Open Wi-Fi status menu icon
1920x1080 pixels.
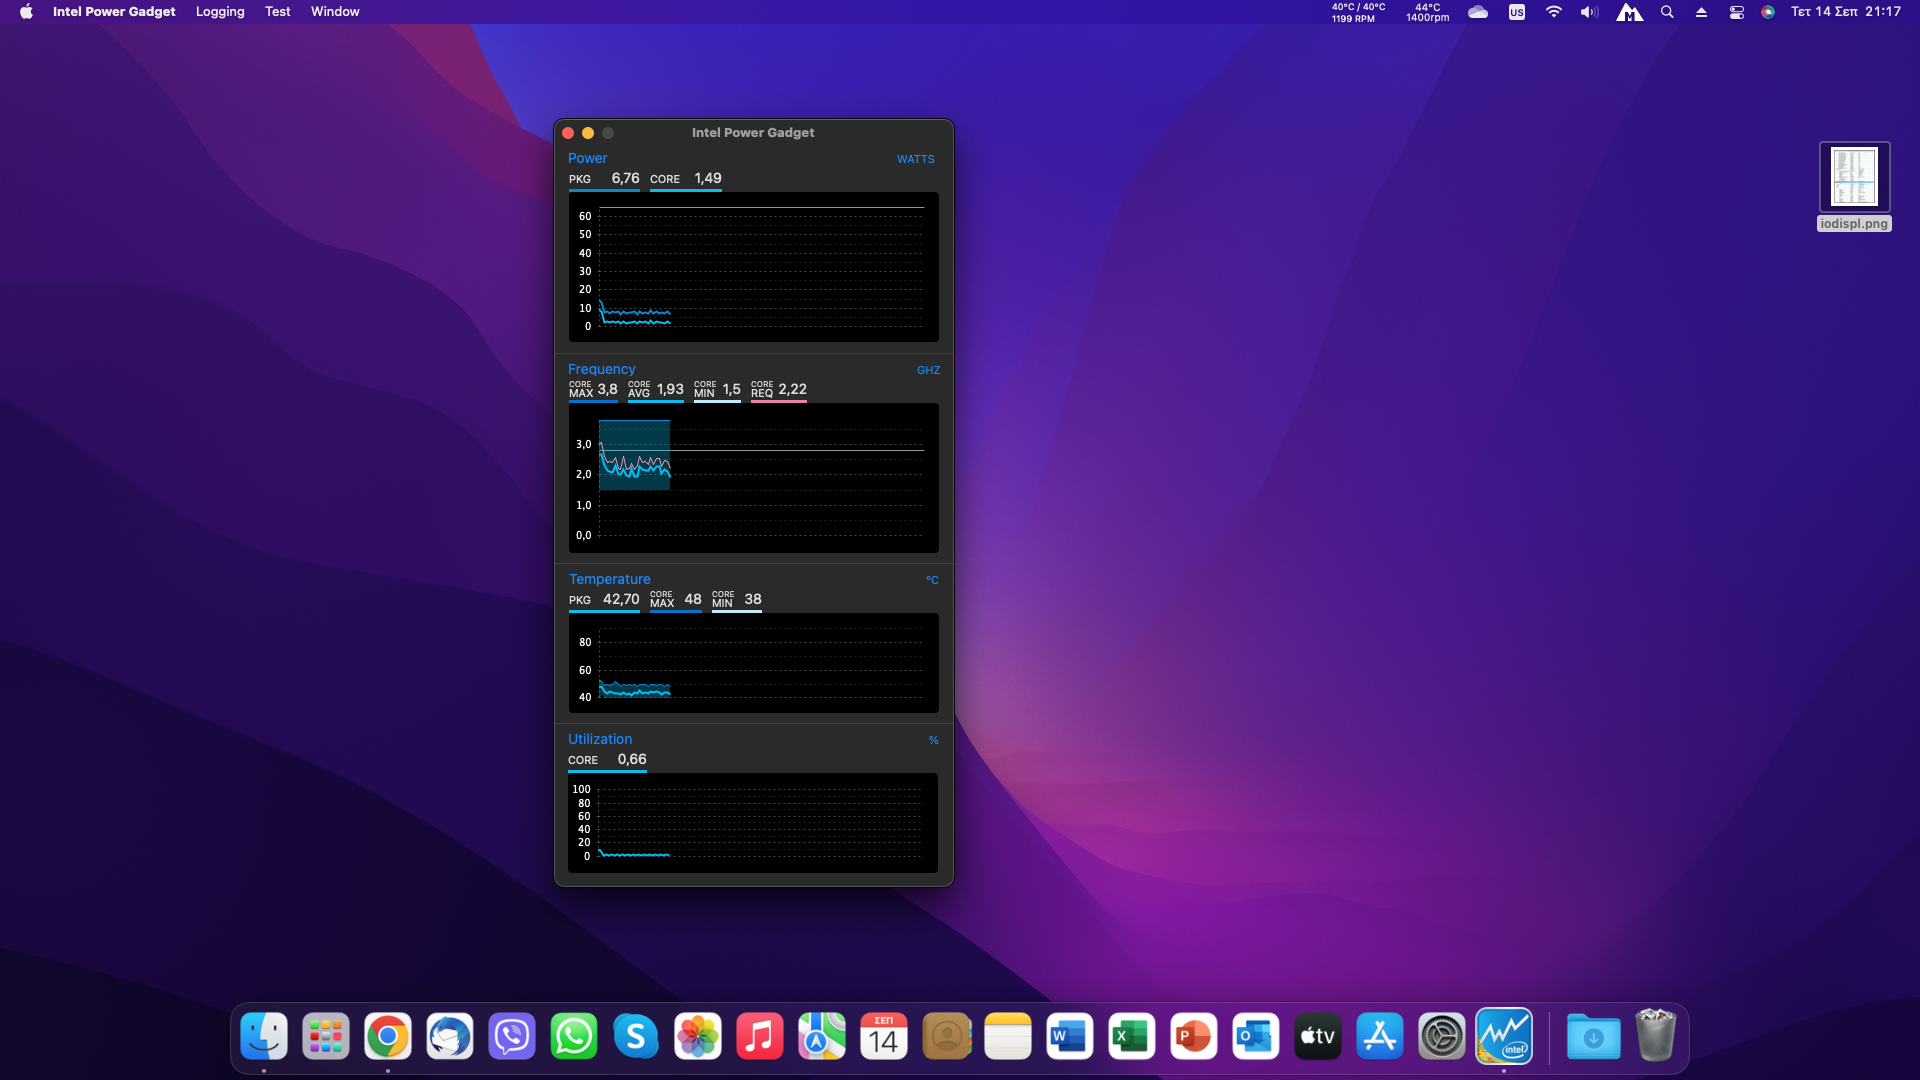[x=1554, y=12]
